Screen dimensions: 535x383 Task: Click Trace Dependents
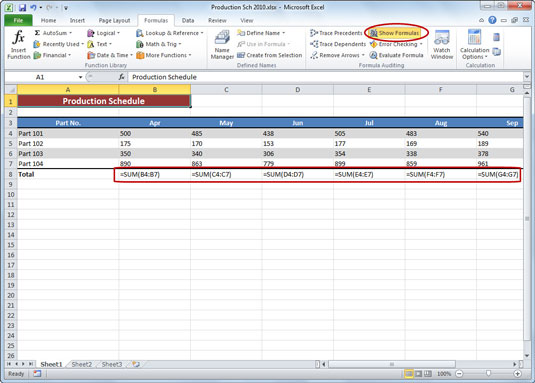[x=338, y=44]
